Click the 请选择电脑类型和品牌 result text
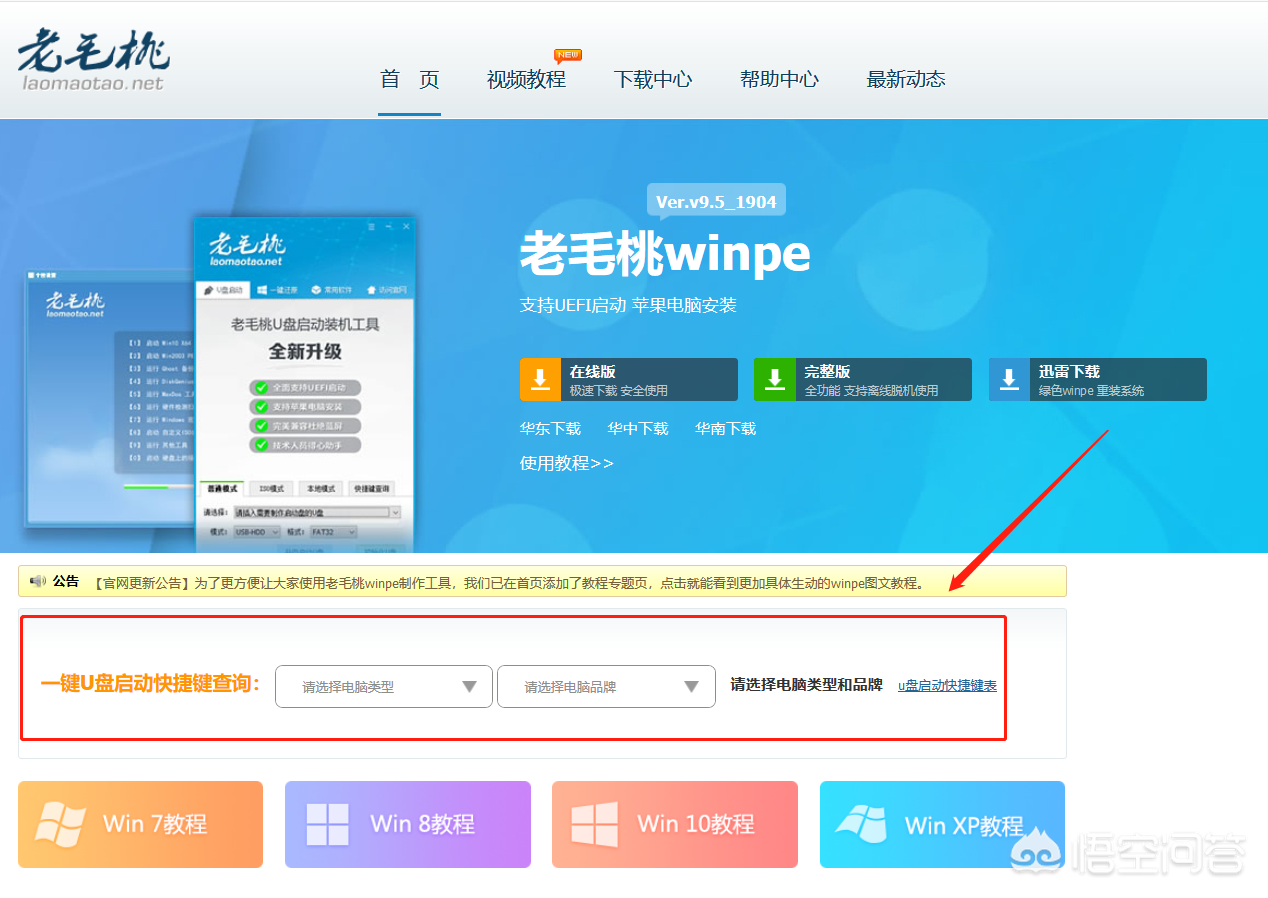The height and width of the screenshot is (898, 1268). (x=807, y=685)
